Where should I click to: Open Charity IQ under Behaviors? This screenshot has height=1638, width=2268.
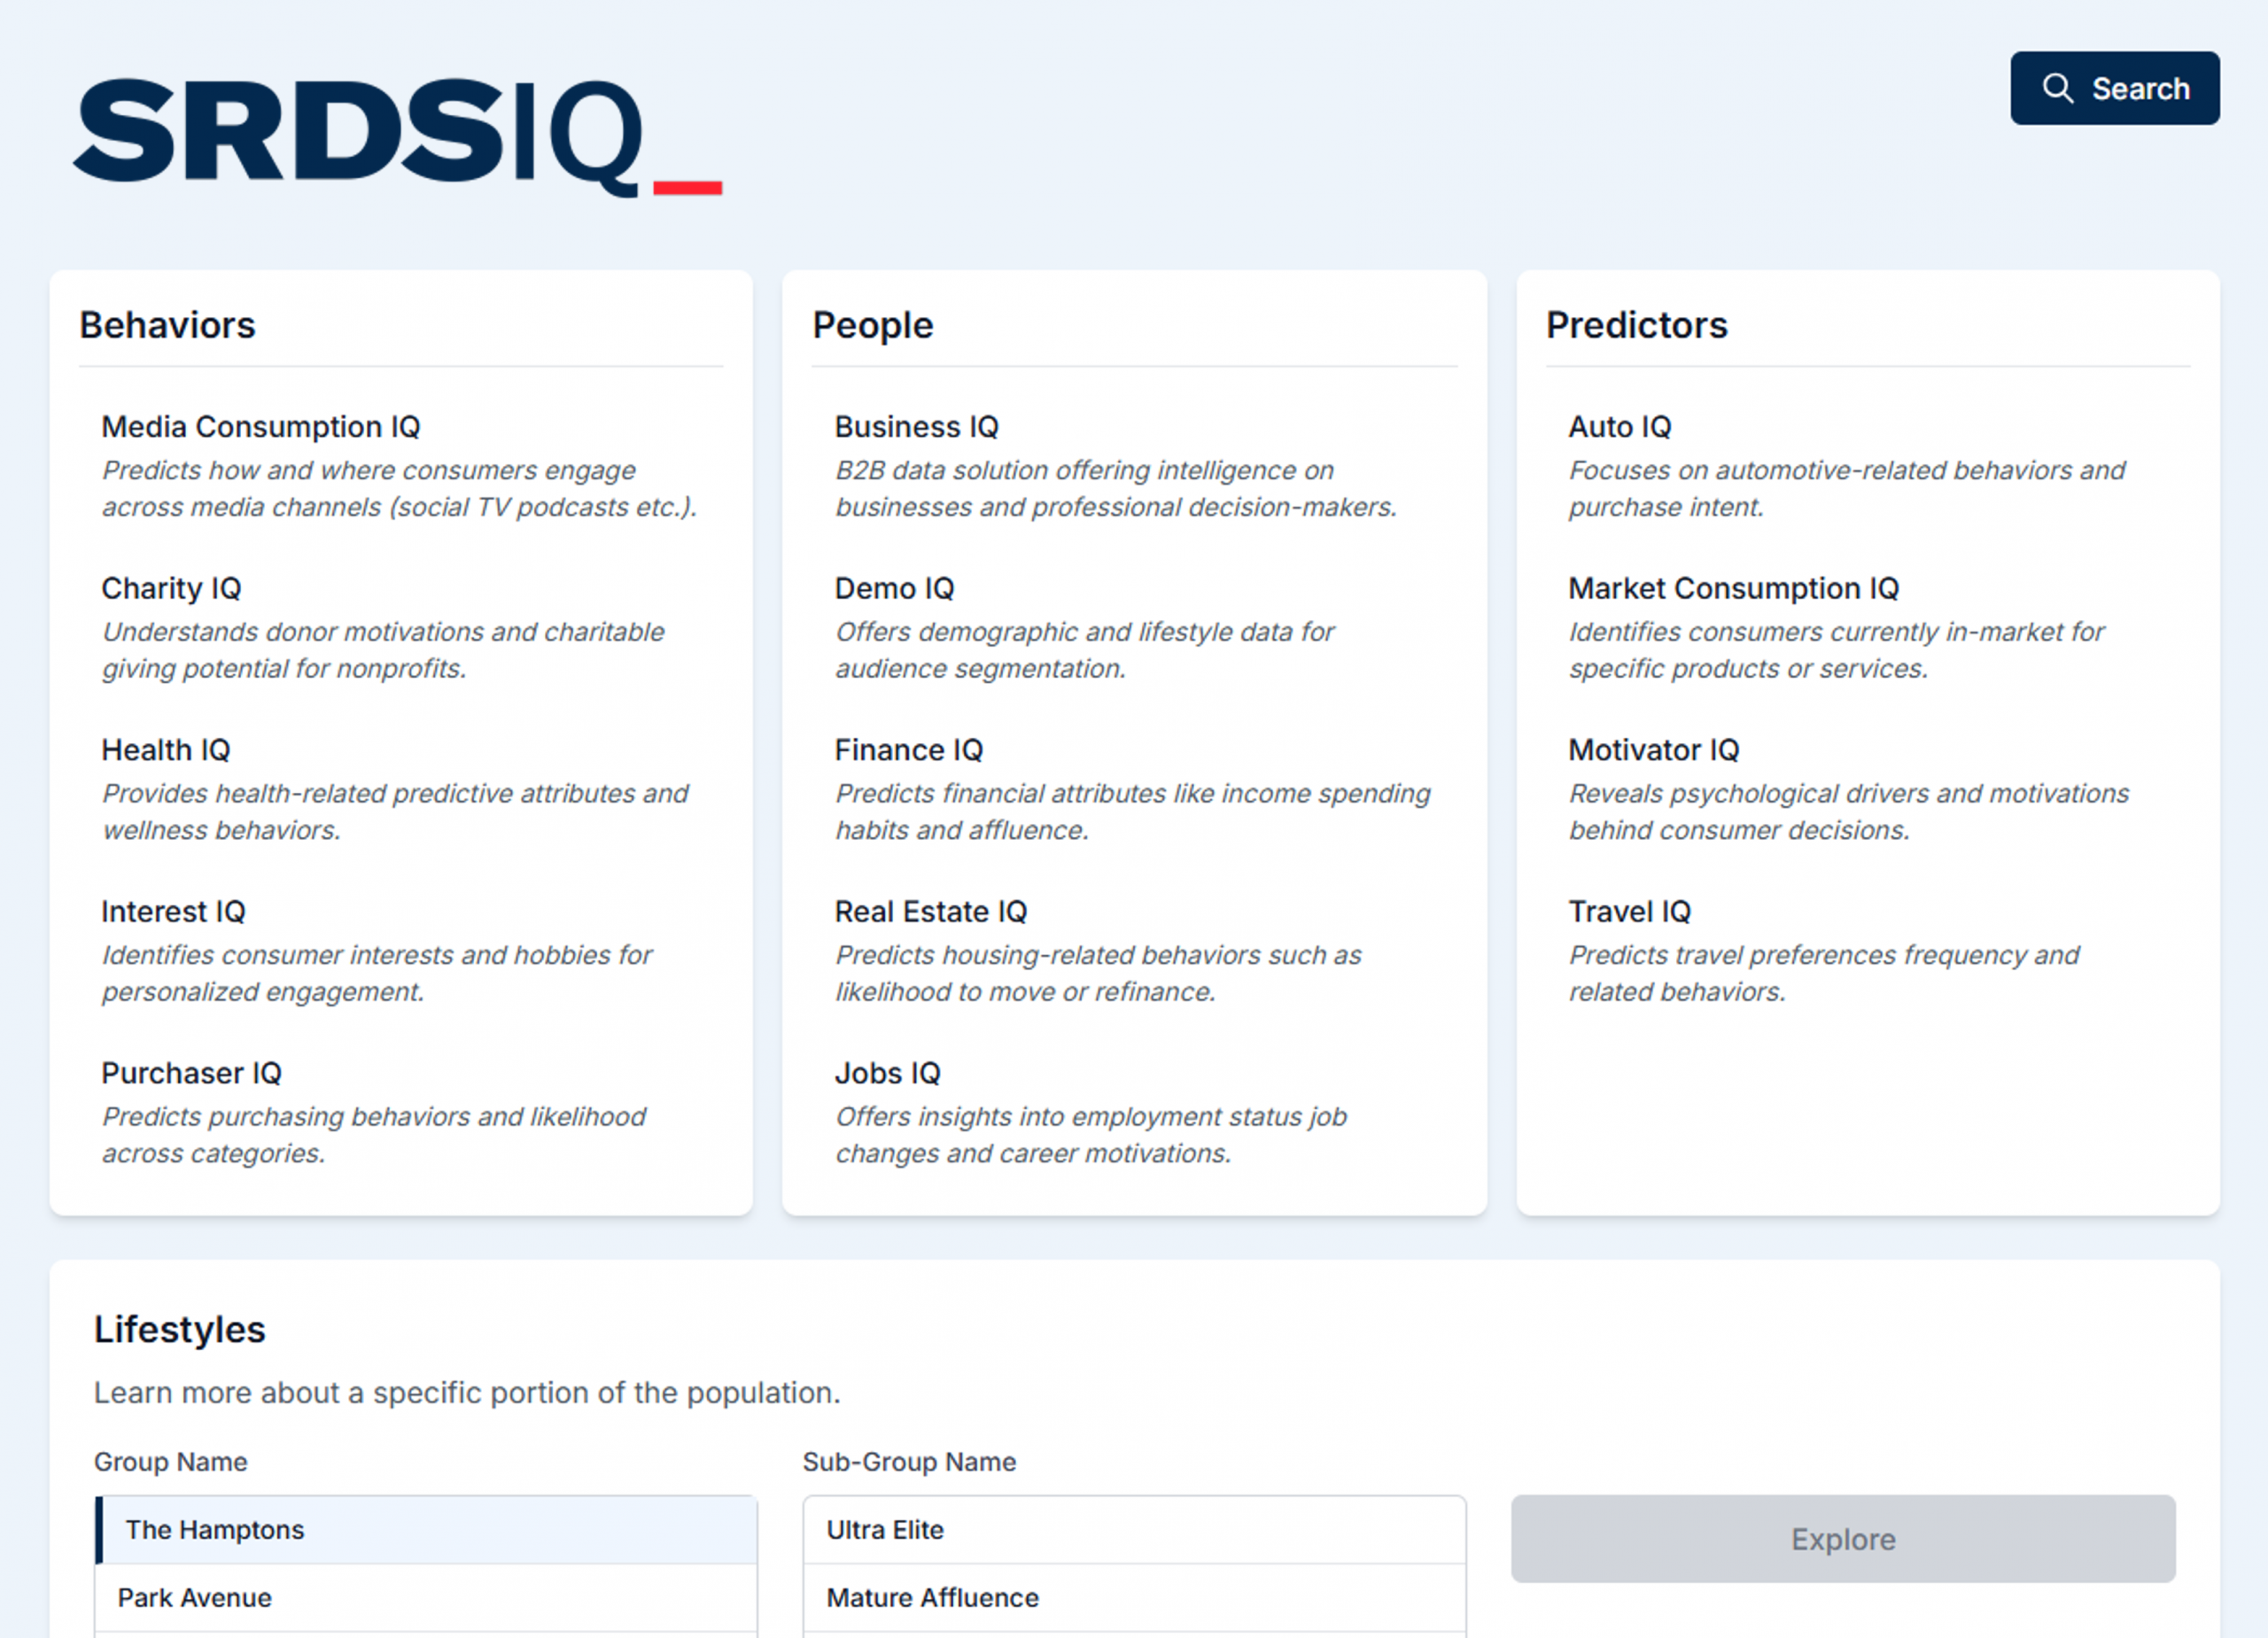pos(171,588)
